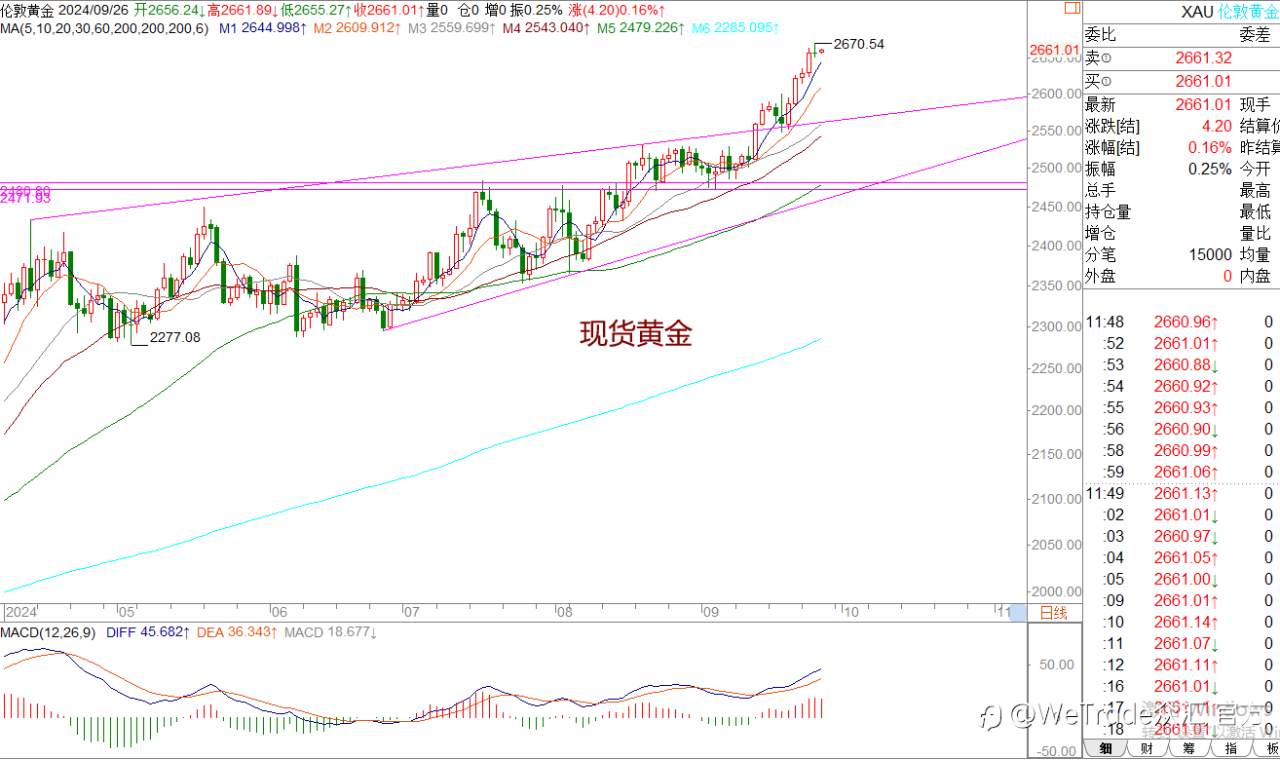Click the 涨幅[结] value 0.16%

click(x=1210, y=147)
